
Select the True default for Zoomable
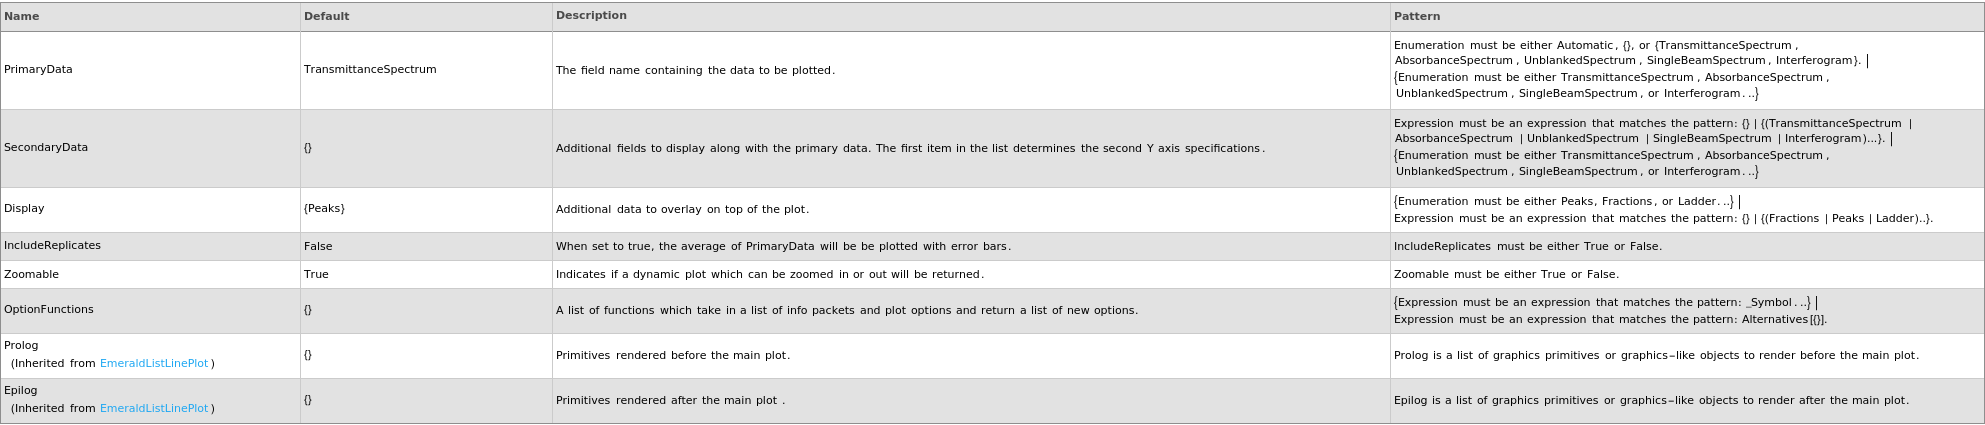point(316,275)
